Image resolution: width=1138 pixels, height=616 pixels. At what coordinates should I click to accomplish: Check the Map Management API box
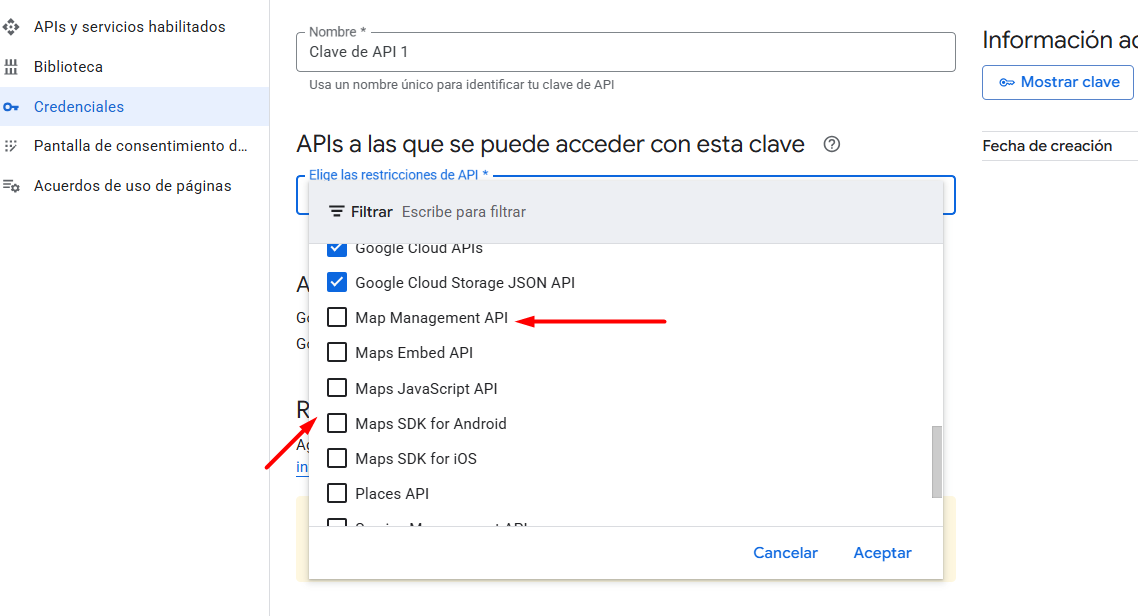coord(337,317)
